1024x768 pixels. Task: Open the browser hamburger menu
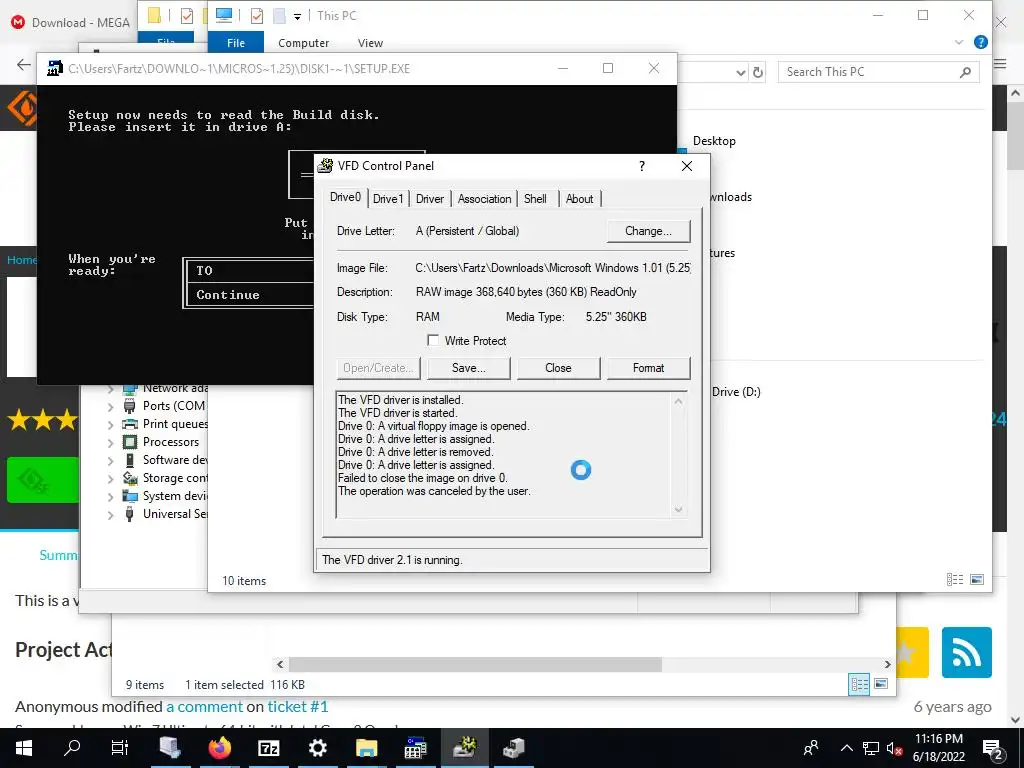coord(1000,64)
